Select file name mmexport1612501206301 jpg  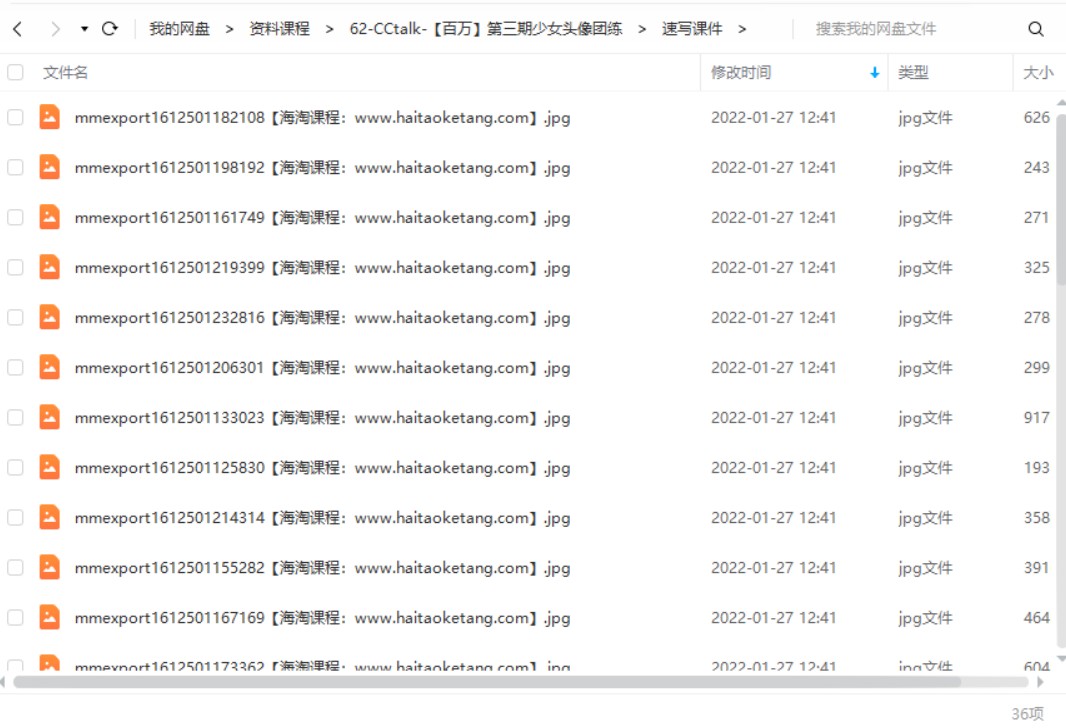pyautogui.click(x=322, y=368)
